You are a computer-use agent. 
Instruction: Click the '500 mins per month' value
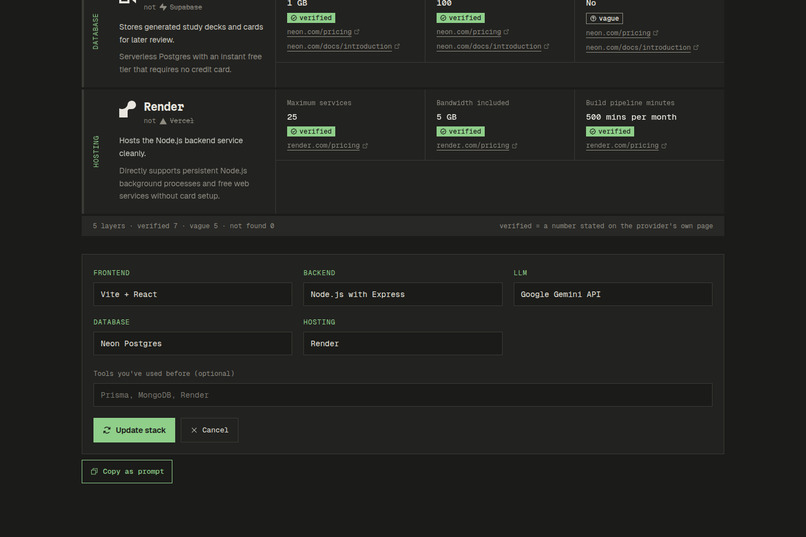pyautogui.click(x=631, y=117)
